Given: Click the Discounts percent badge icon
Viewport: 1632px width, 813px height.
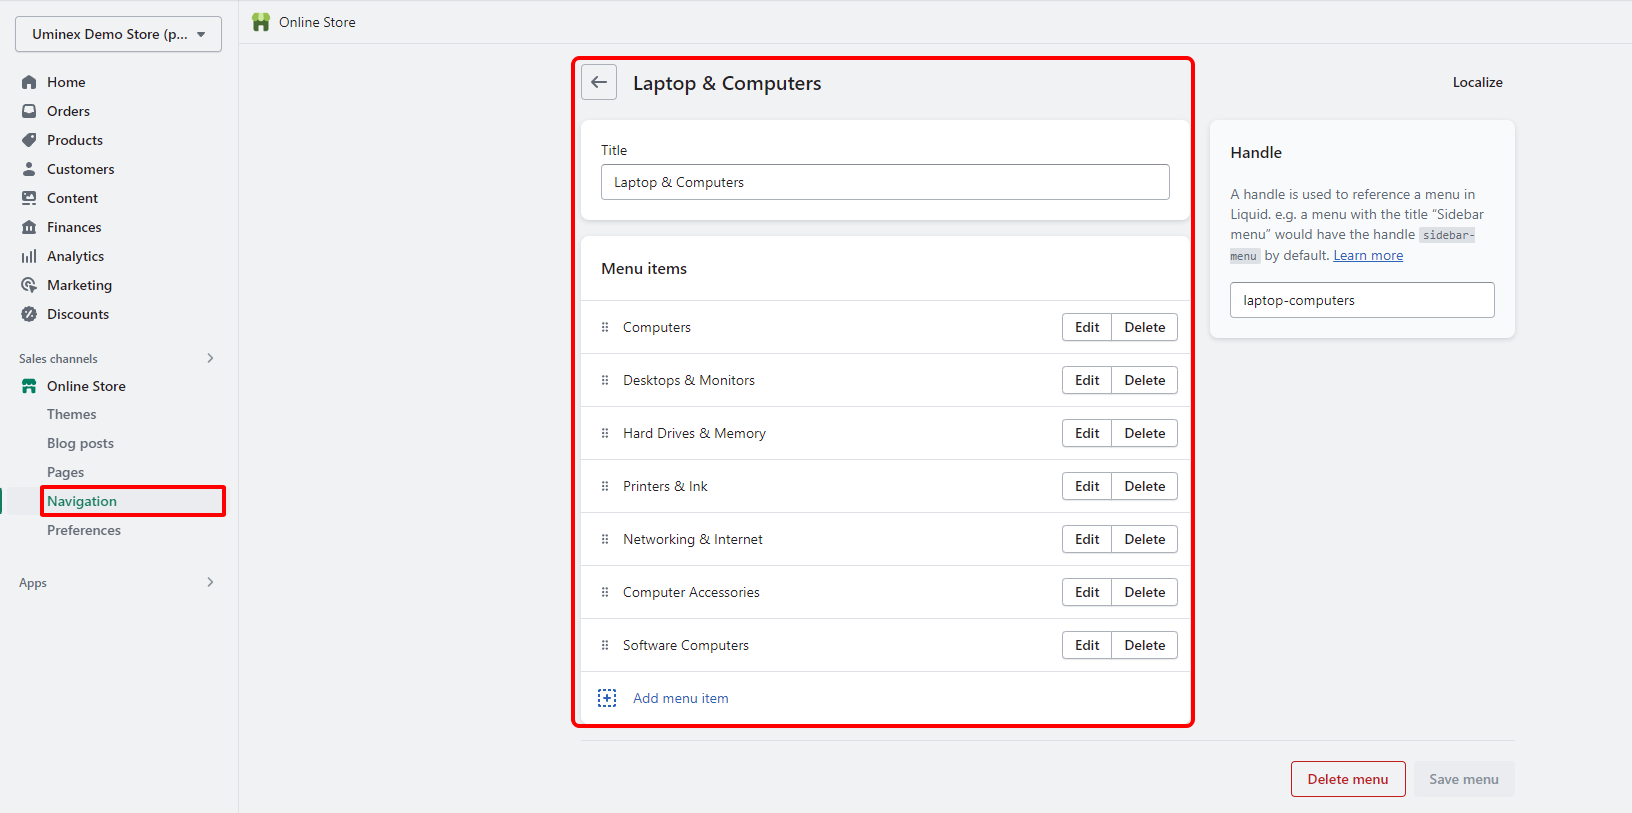Looking at the screenshot, I should 29,314.
